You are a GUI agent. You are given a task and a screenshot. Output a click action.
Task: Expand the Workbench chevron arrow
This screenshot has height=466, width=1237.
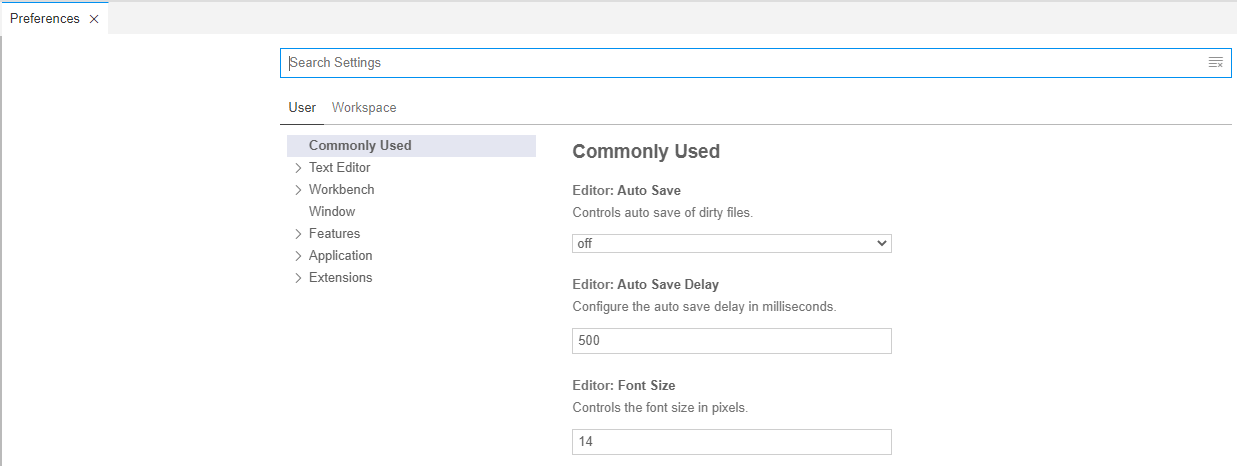298,190
